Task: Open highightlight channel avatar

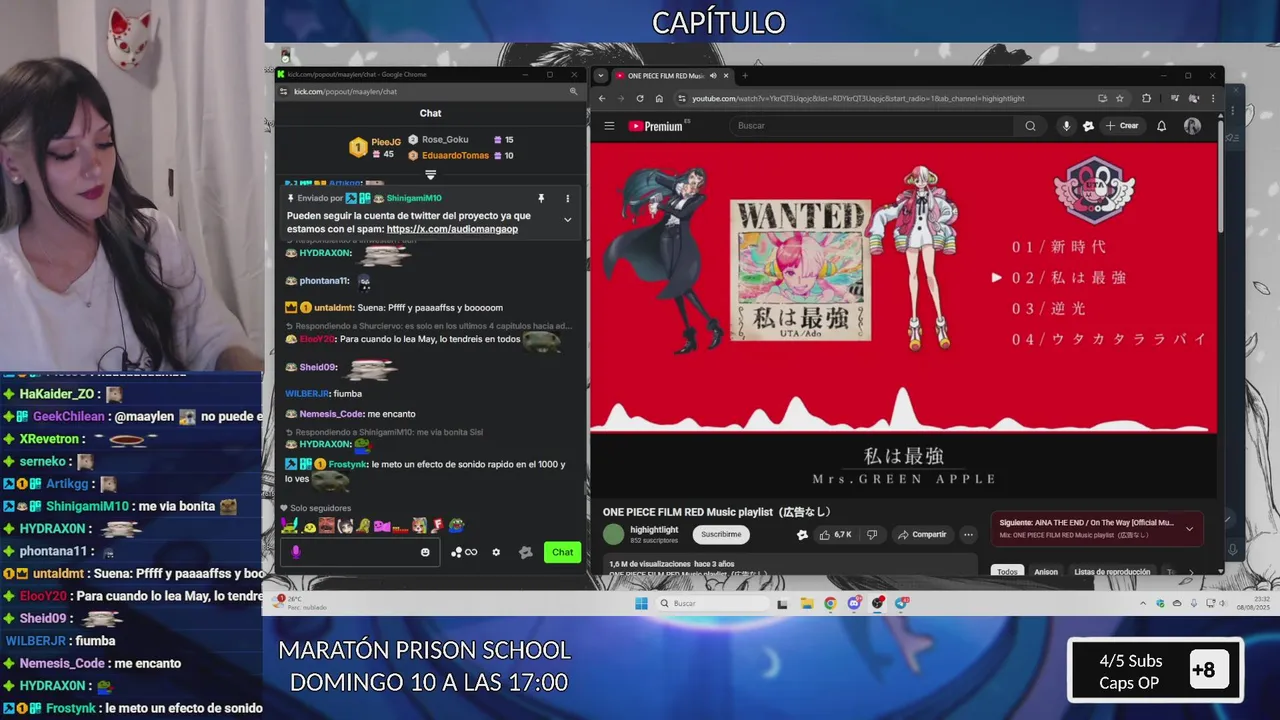Action: pos(614,535)
